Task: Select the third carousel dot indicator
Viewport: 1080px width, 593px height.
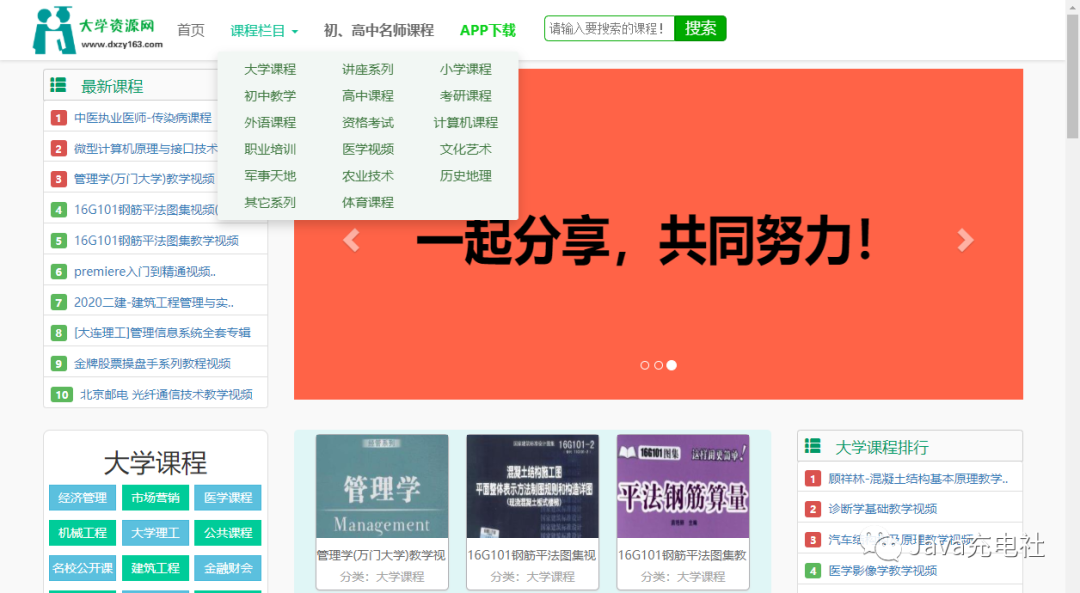Action: click(x=672, y=365)
